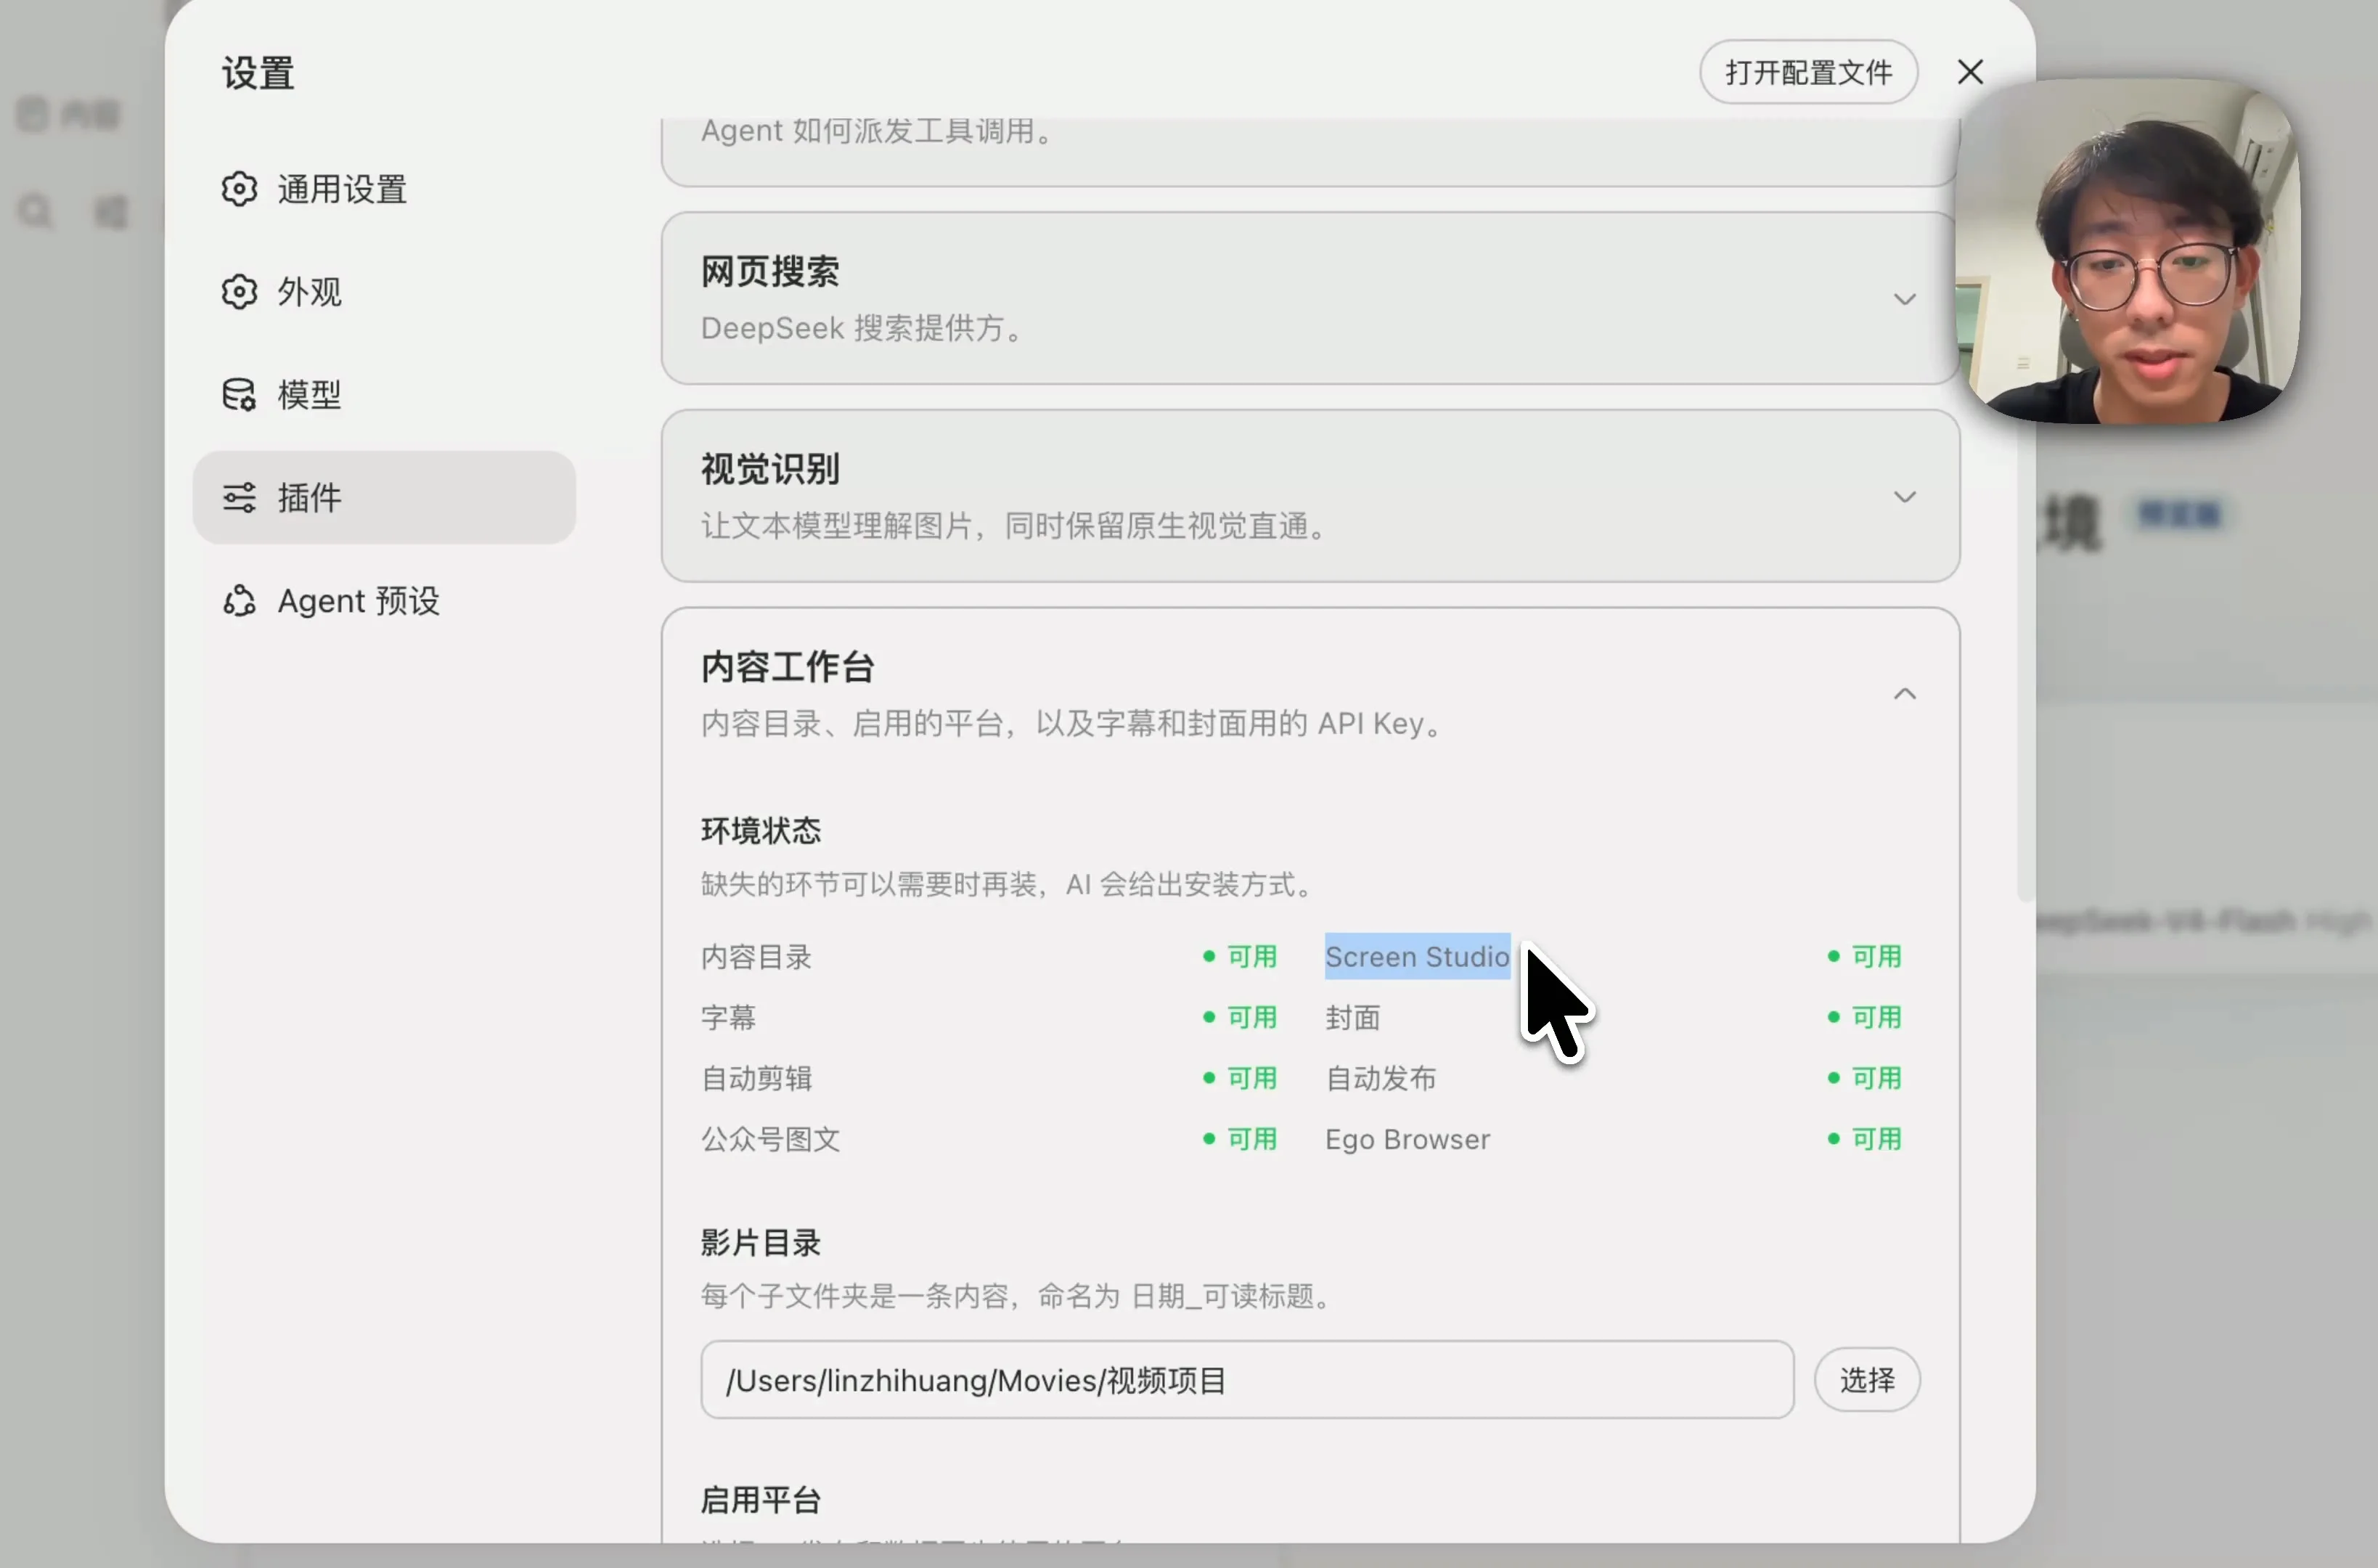Screen dimensions: 2378x1568
Task: Click the 影片目录 path input field
Action: [1247, 1380]
